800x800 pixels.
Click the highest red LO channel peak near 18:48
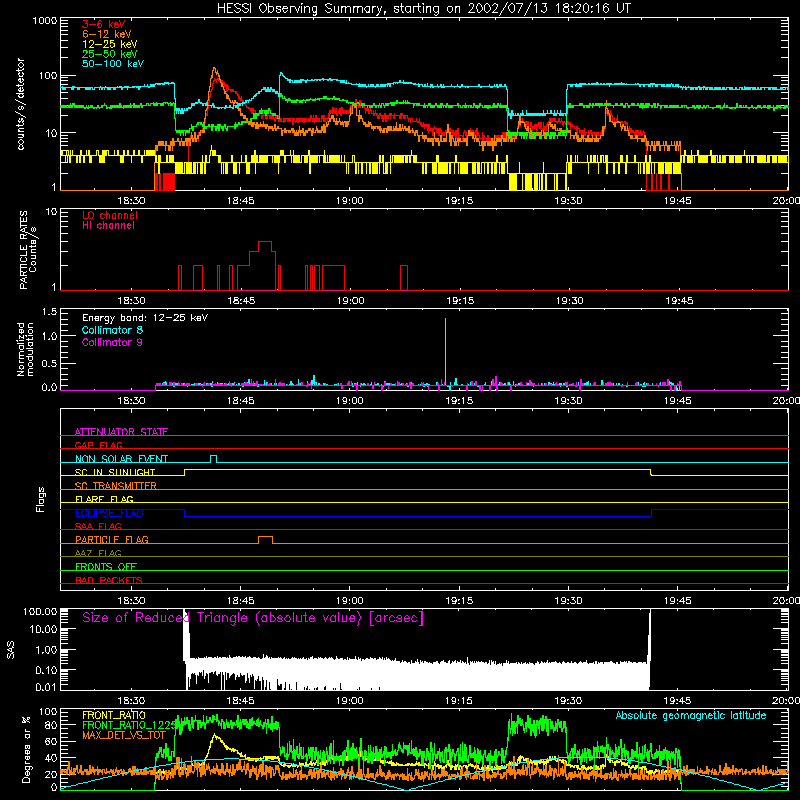pyautogui.click(x=265, y=242)
